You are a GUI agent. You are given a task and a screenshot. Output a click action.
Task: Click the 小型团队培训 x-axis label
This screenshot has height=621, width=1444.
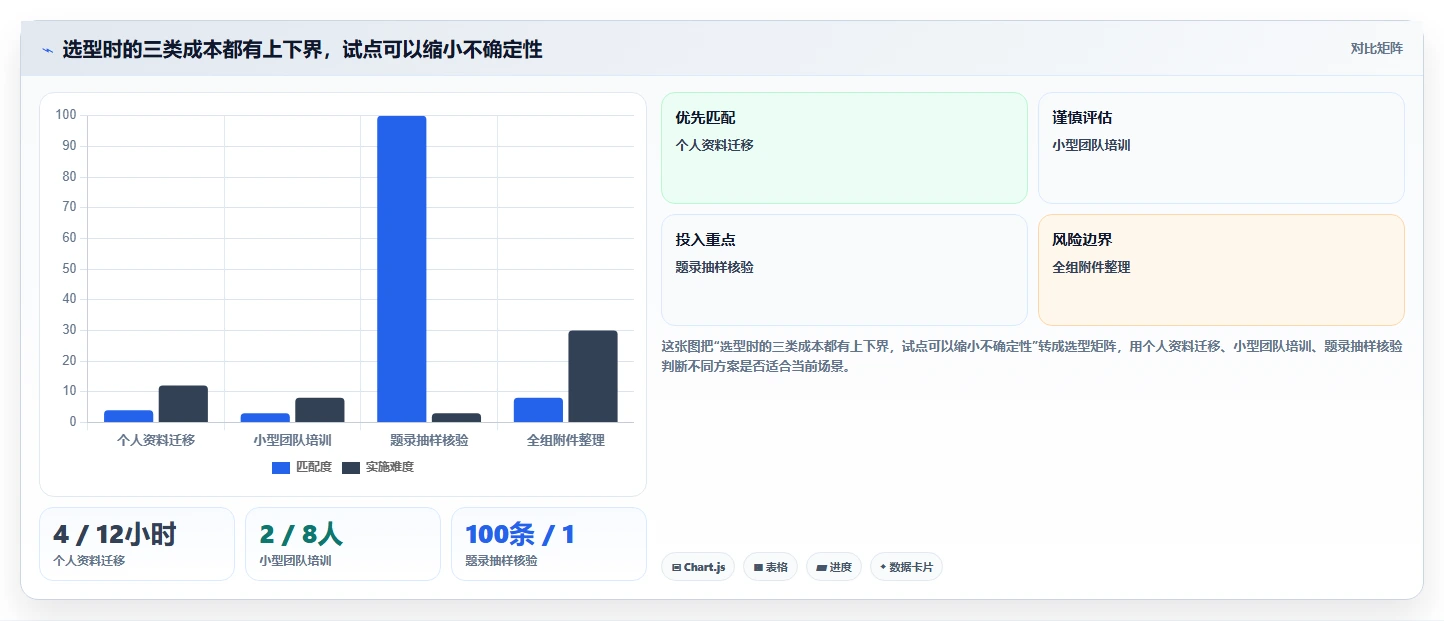pyautogui.click(x=292, y=440)
